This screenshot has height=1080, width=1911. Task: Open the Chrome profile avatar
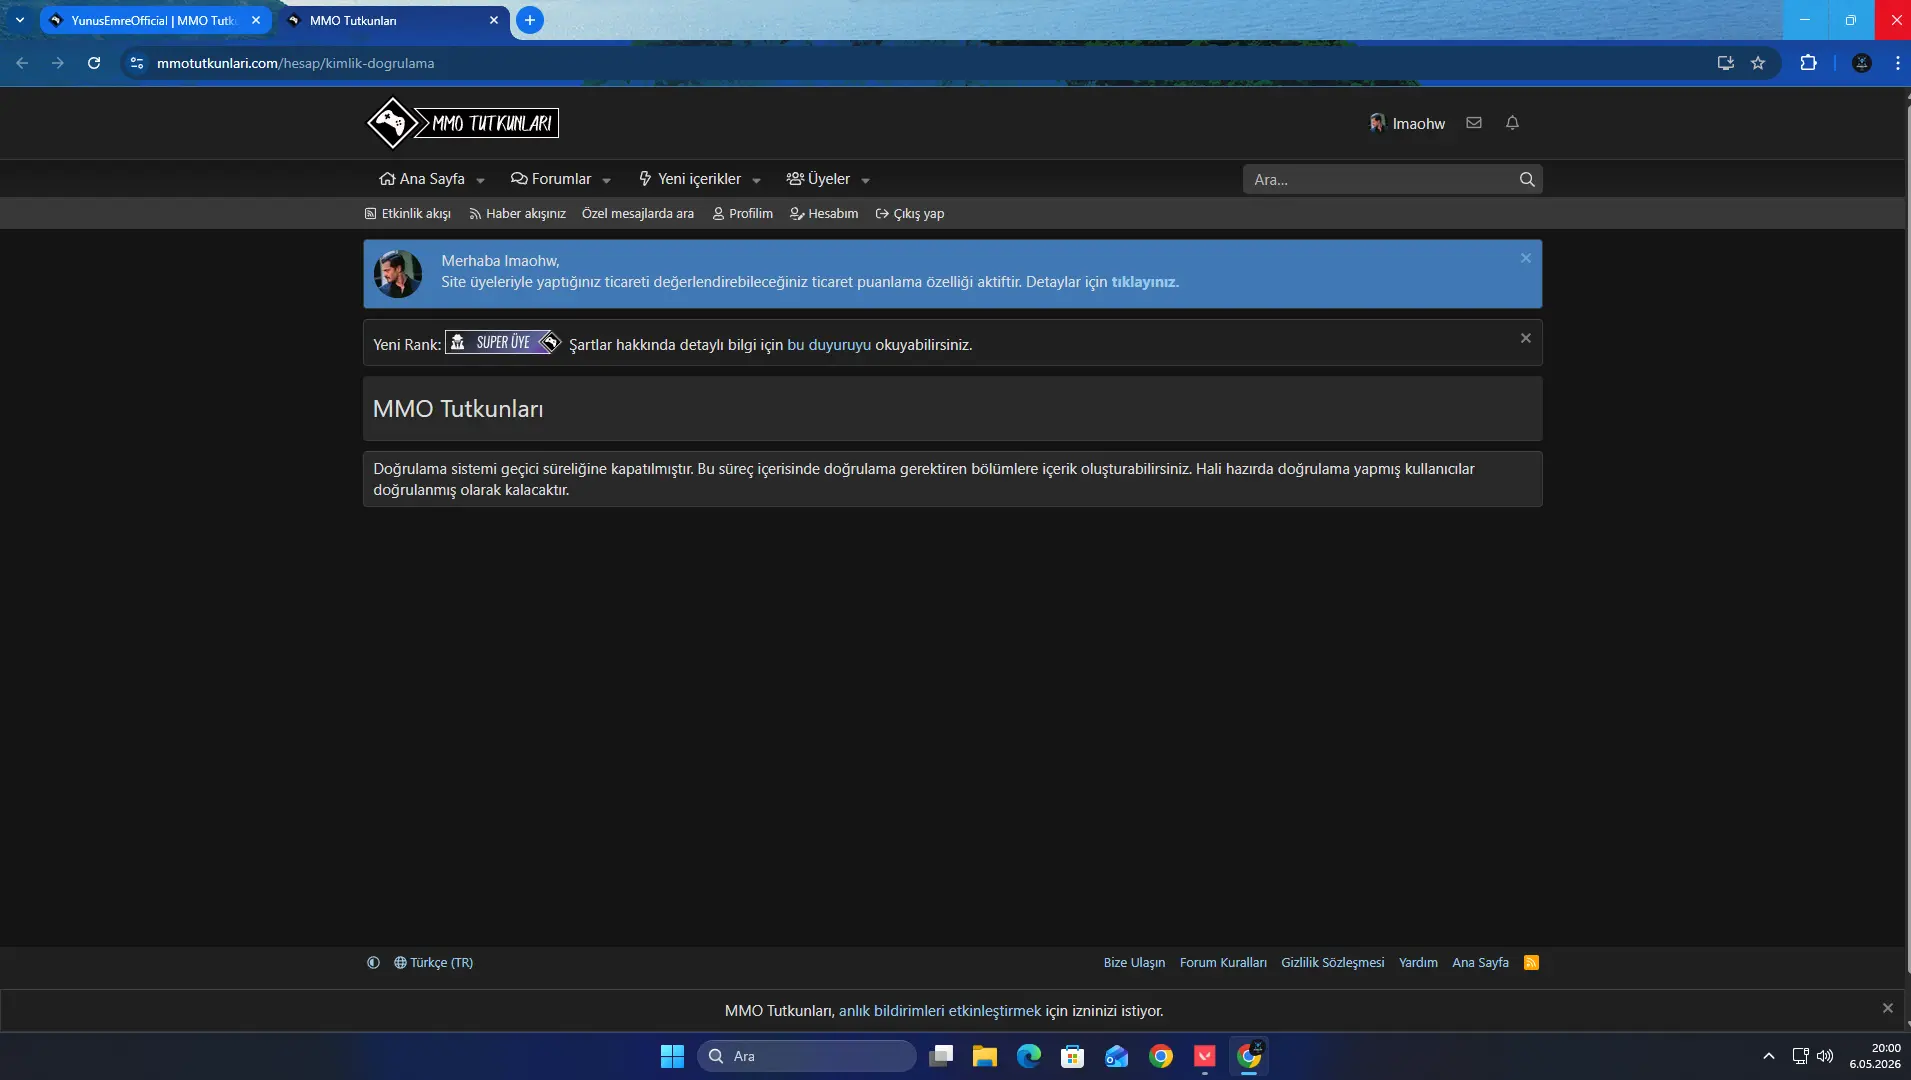1862,63
